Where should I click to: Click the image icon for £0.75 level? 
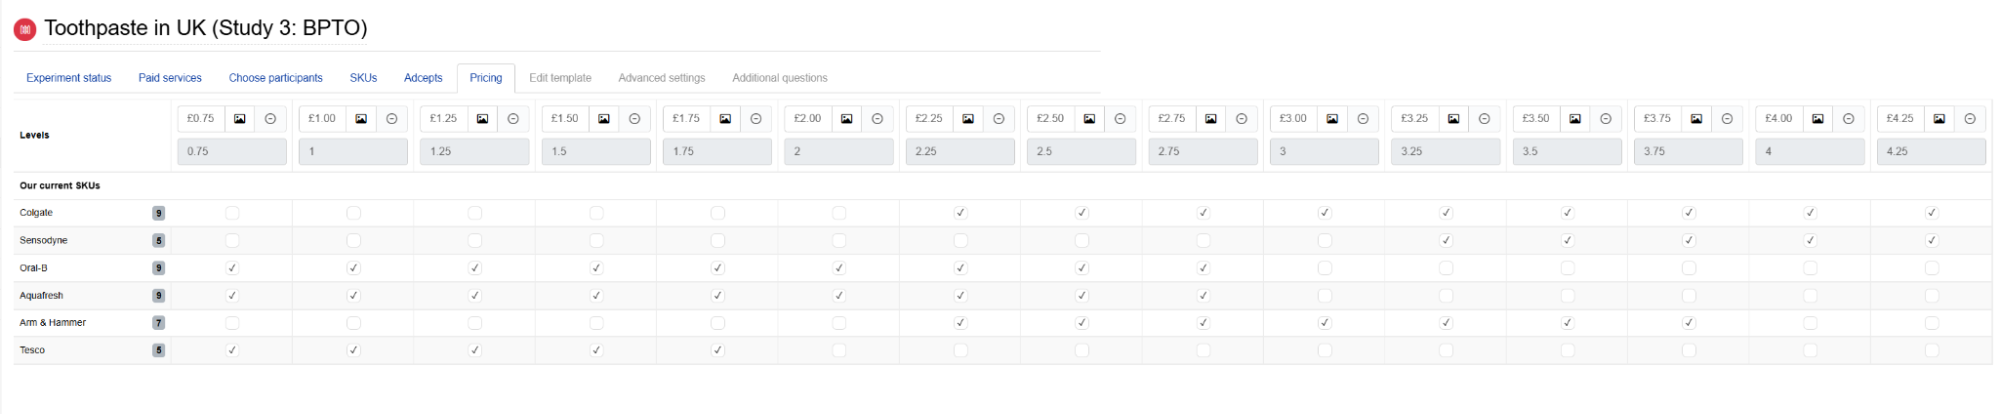click(x=240, y=119)
